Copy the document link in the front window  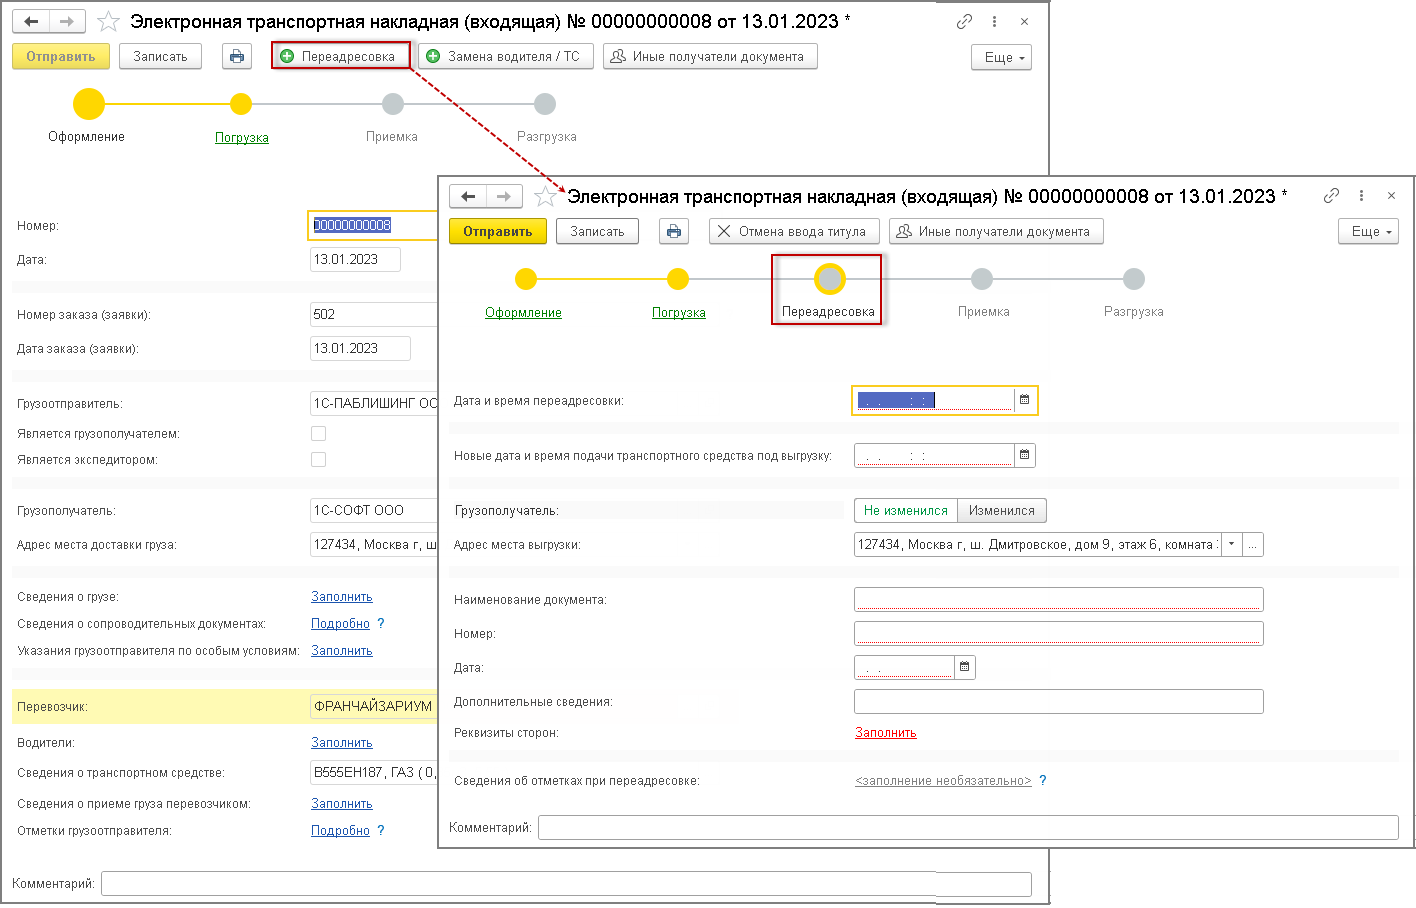point(1331,196)
